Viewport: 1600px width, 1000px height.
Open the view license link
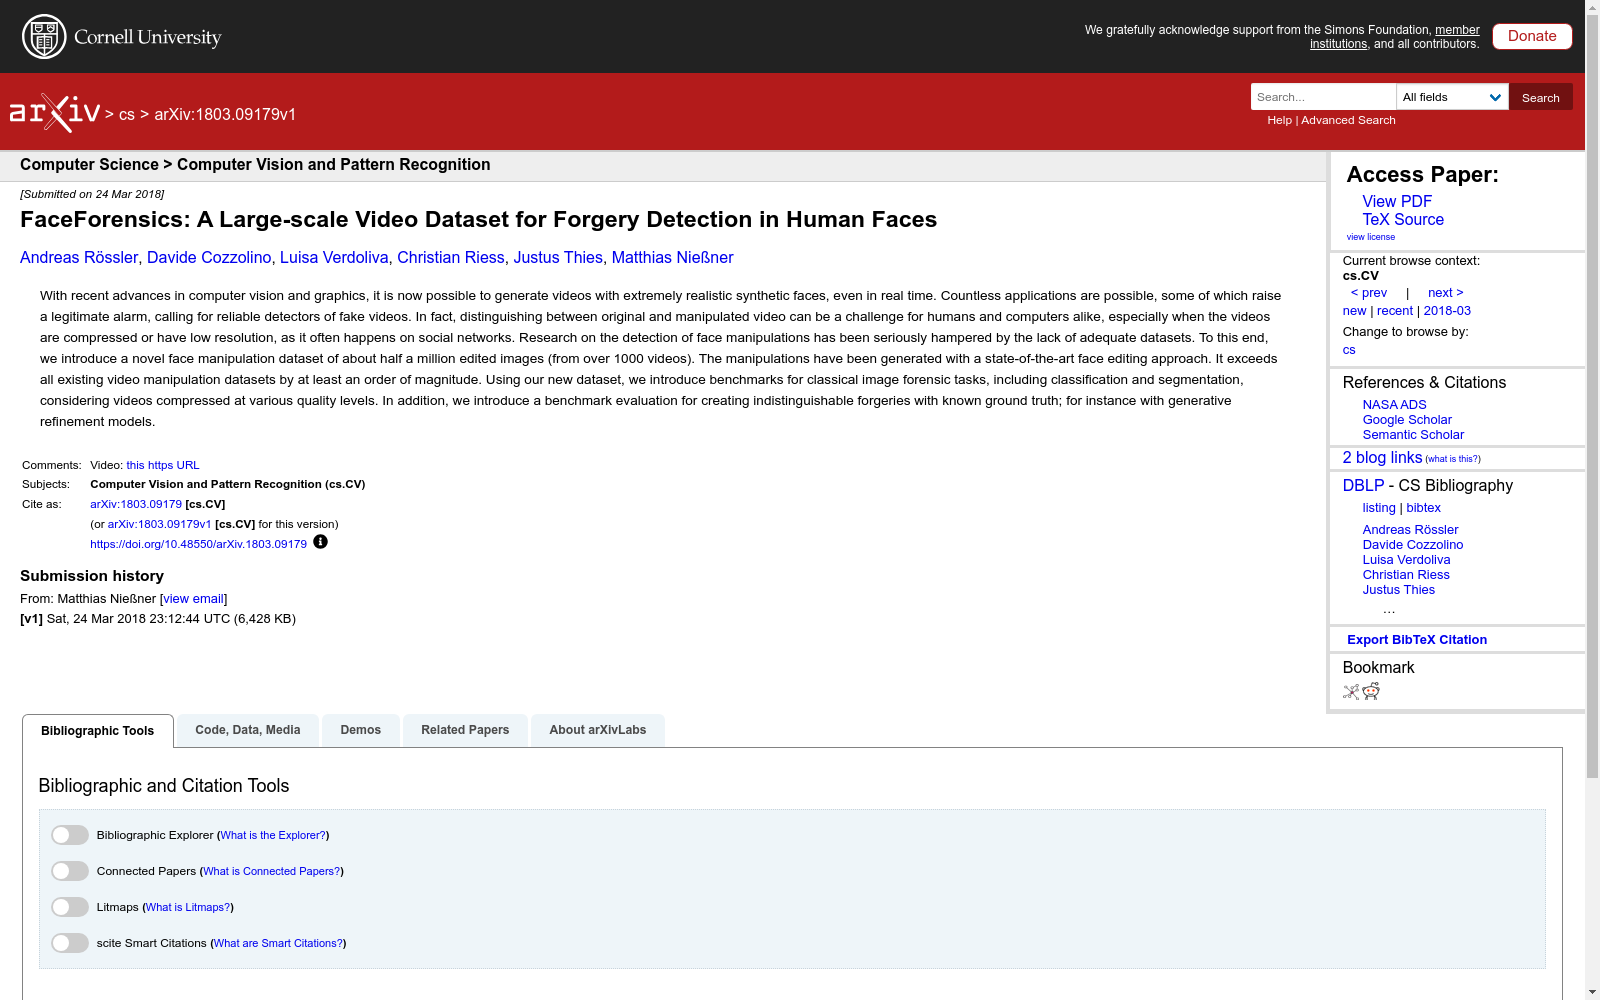pyautogui.click(x=1371, y=237)
